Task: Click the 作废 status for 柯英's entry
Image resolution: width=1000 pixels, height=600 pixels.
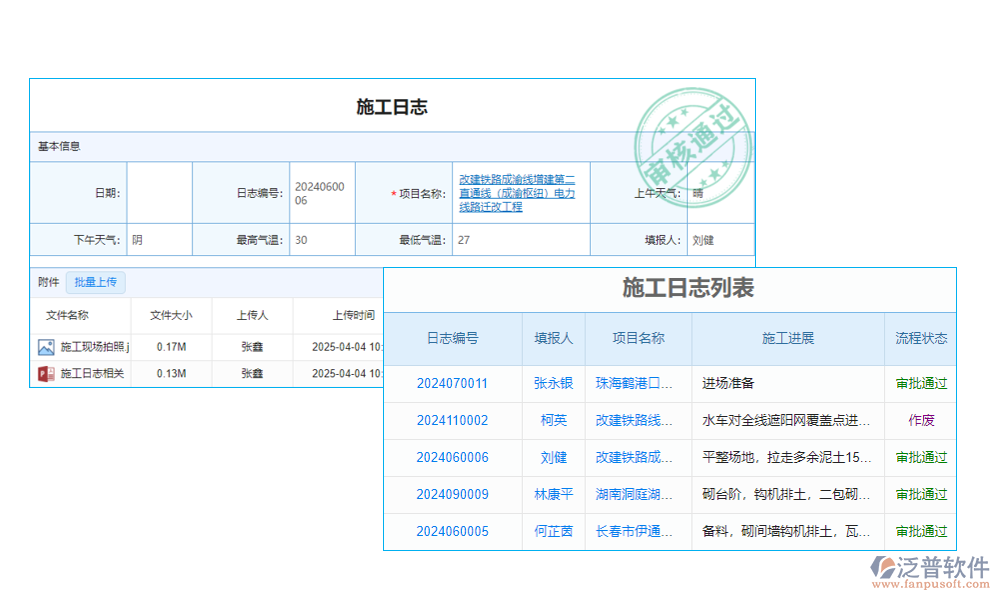Action: click(920, 420)
